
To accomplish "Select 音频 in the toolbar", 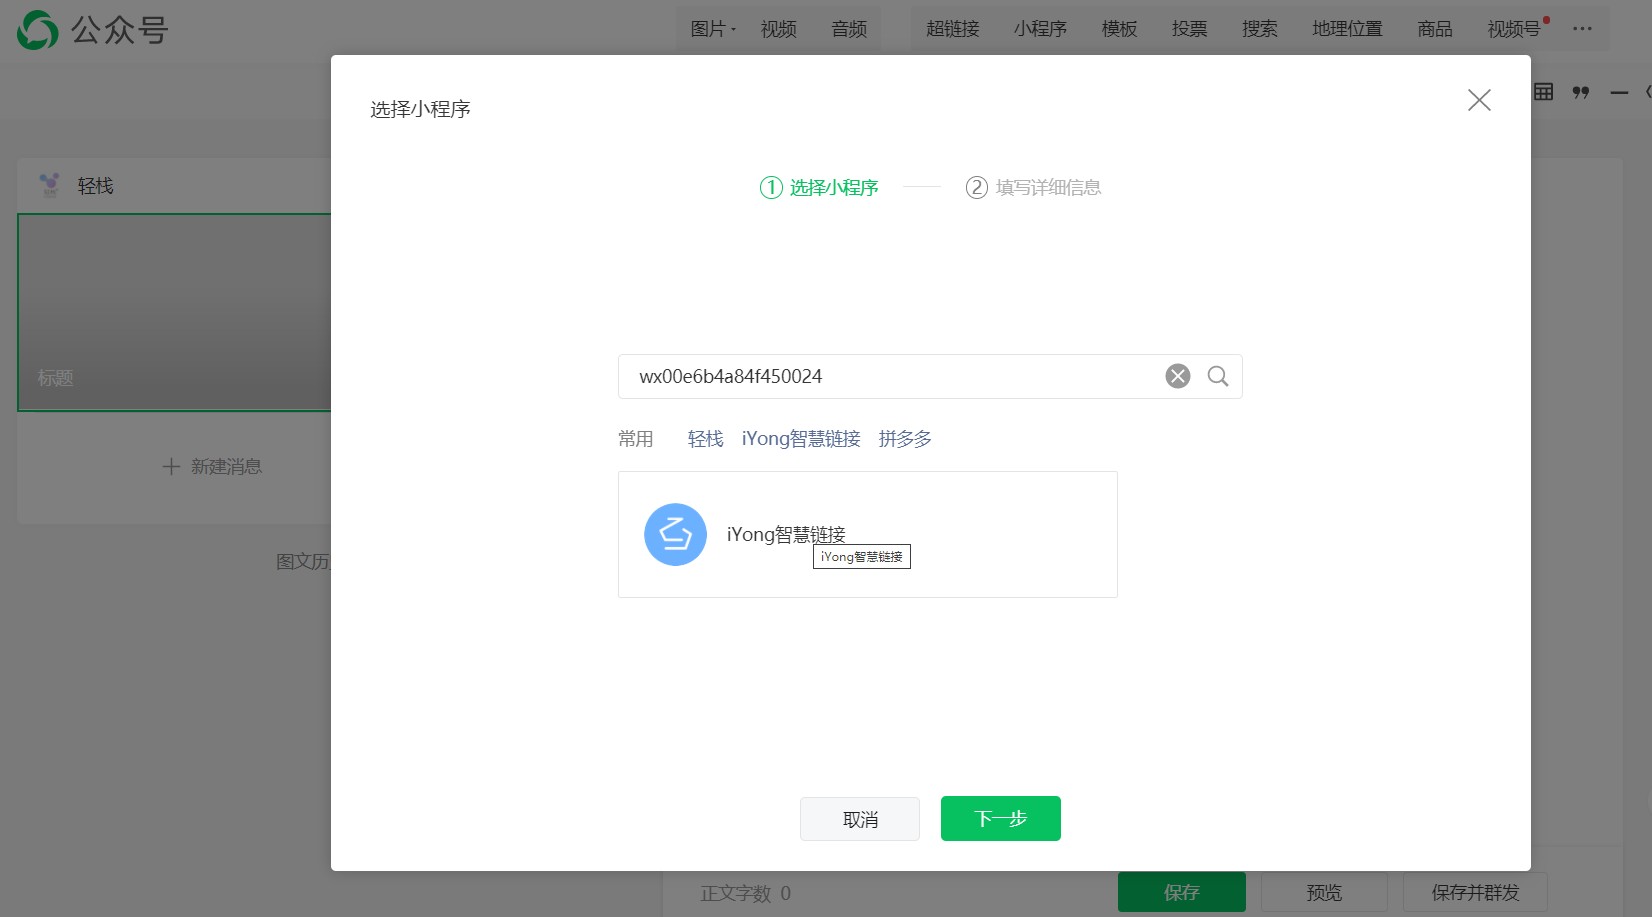I will [x=849, y=29].
